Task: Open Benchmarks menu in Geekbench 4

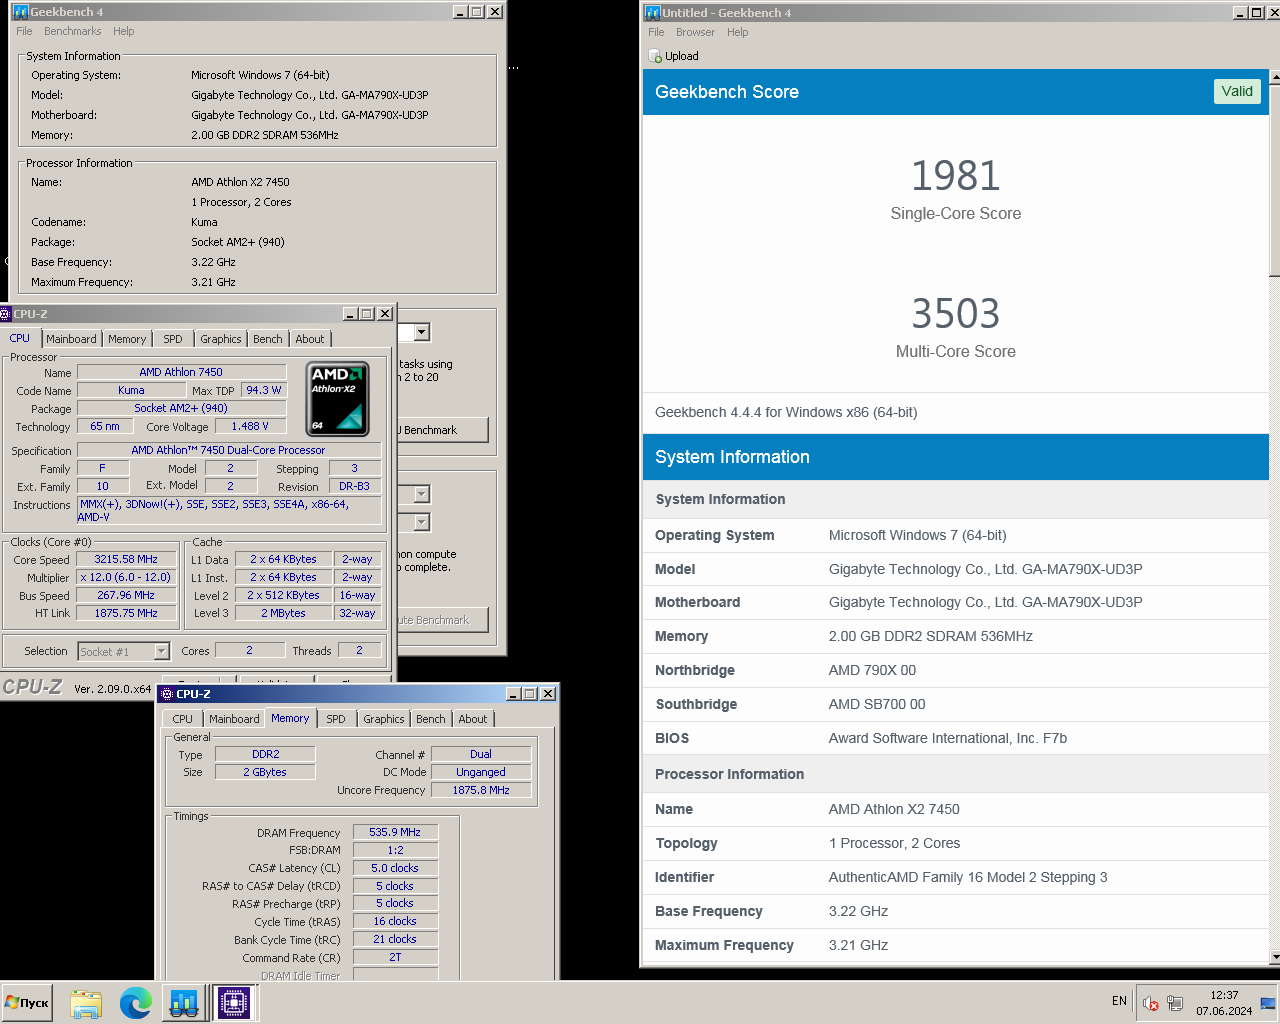Action: [72, 31]
